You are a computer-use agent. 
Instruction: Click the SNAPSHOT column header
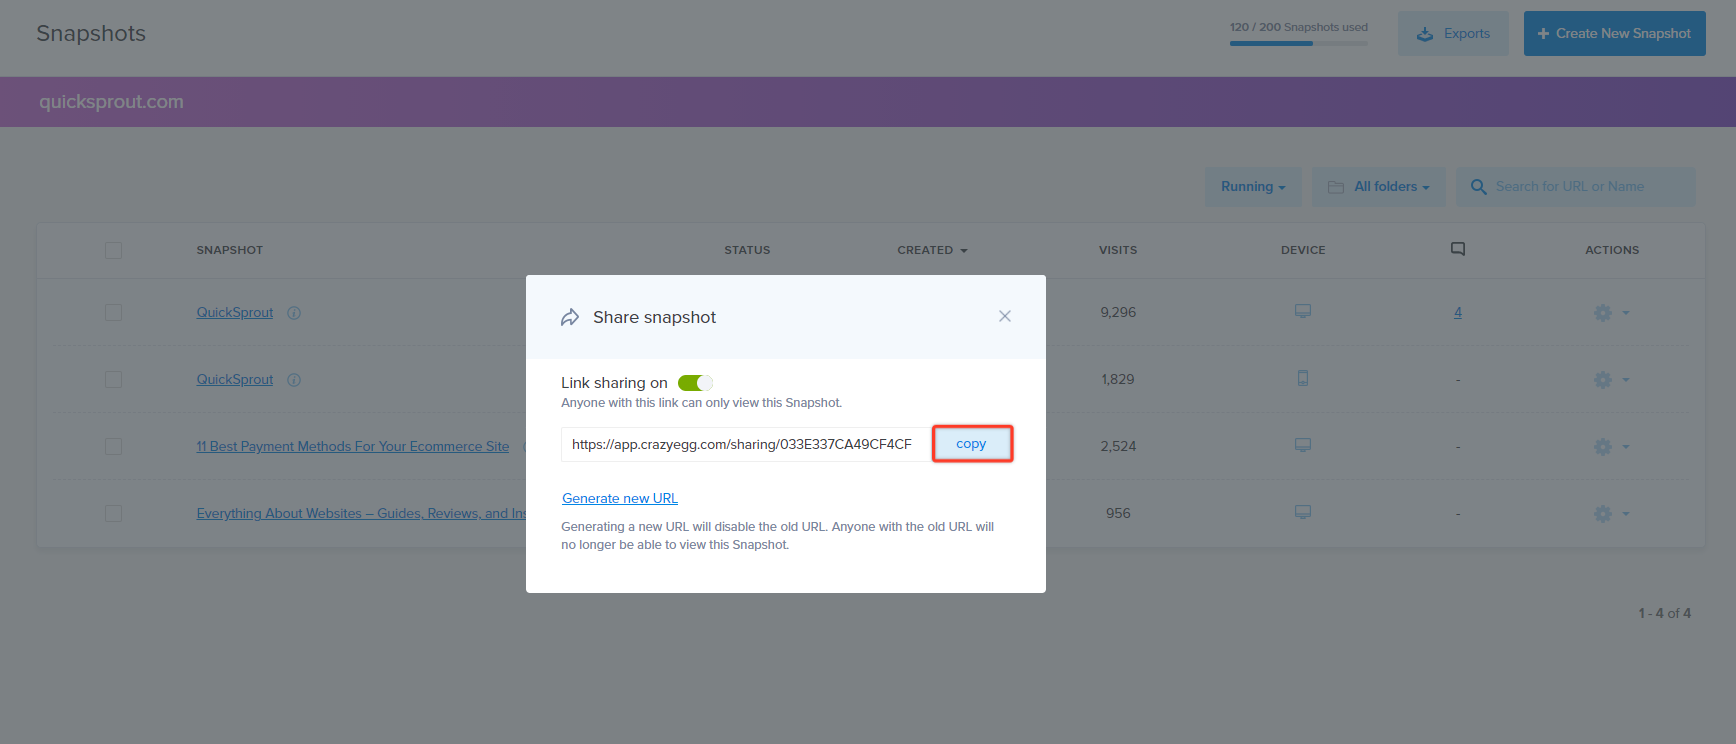click(x=230, y=250)
